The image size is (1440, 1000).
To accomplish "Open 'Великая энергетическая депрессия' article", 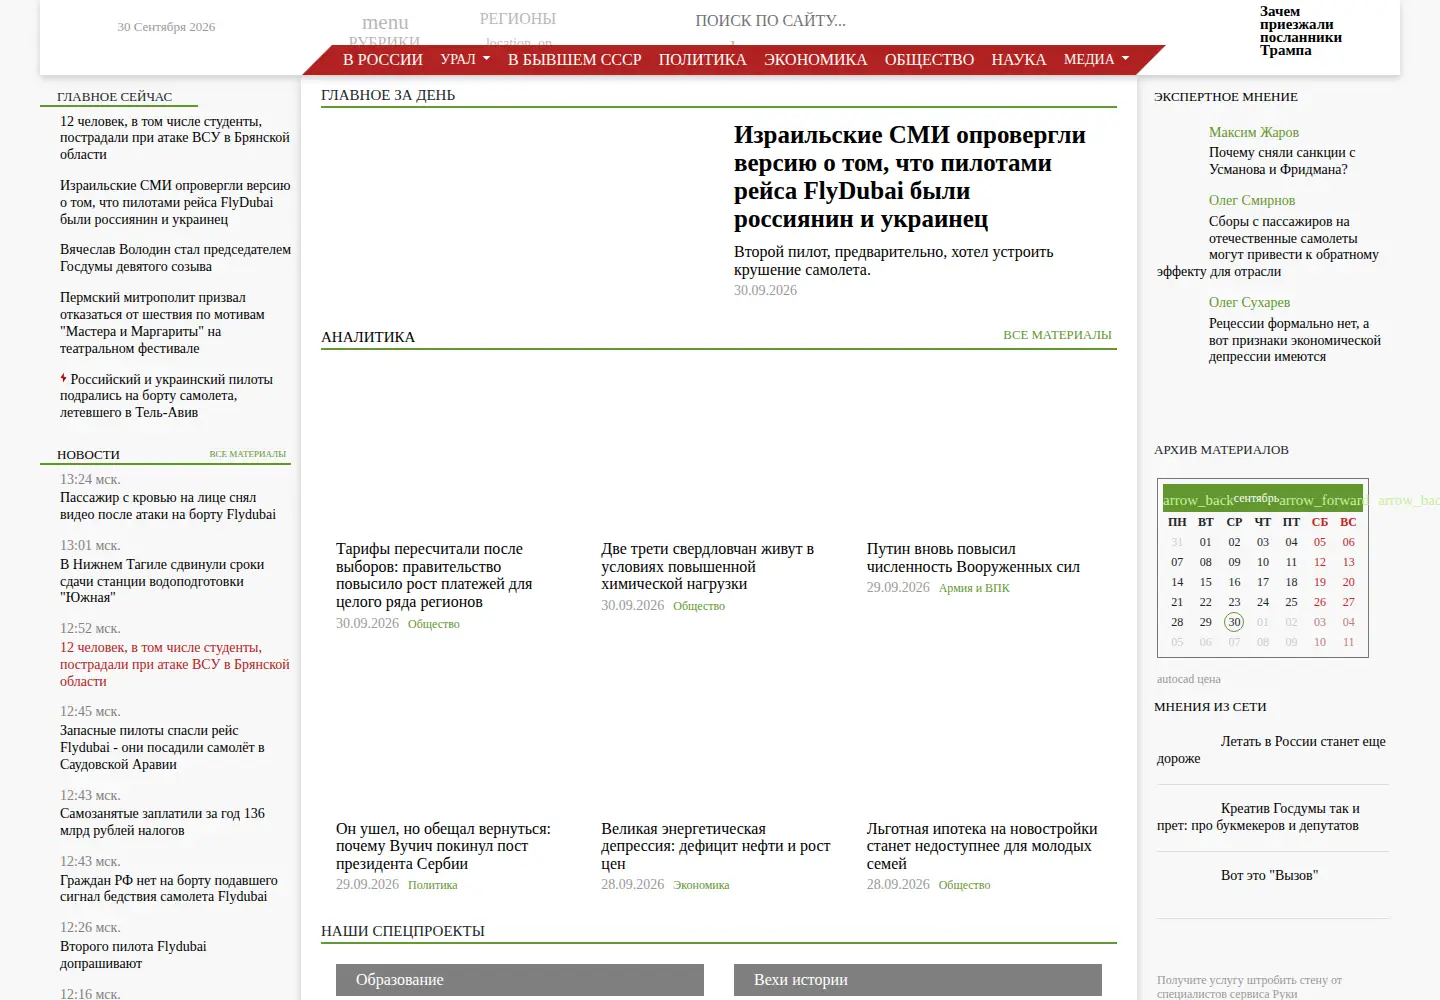I will [x=715, y=847].
